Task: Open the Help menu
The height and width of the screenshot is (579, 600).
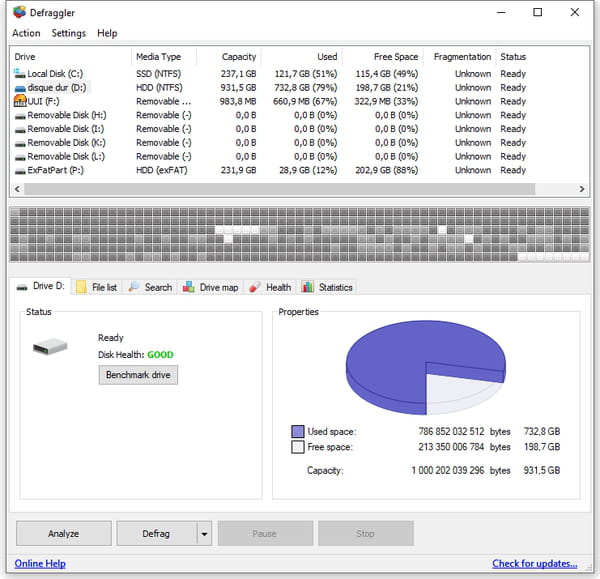Action: [107, 33]
